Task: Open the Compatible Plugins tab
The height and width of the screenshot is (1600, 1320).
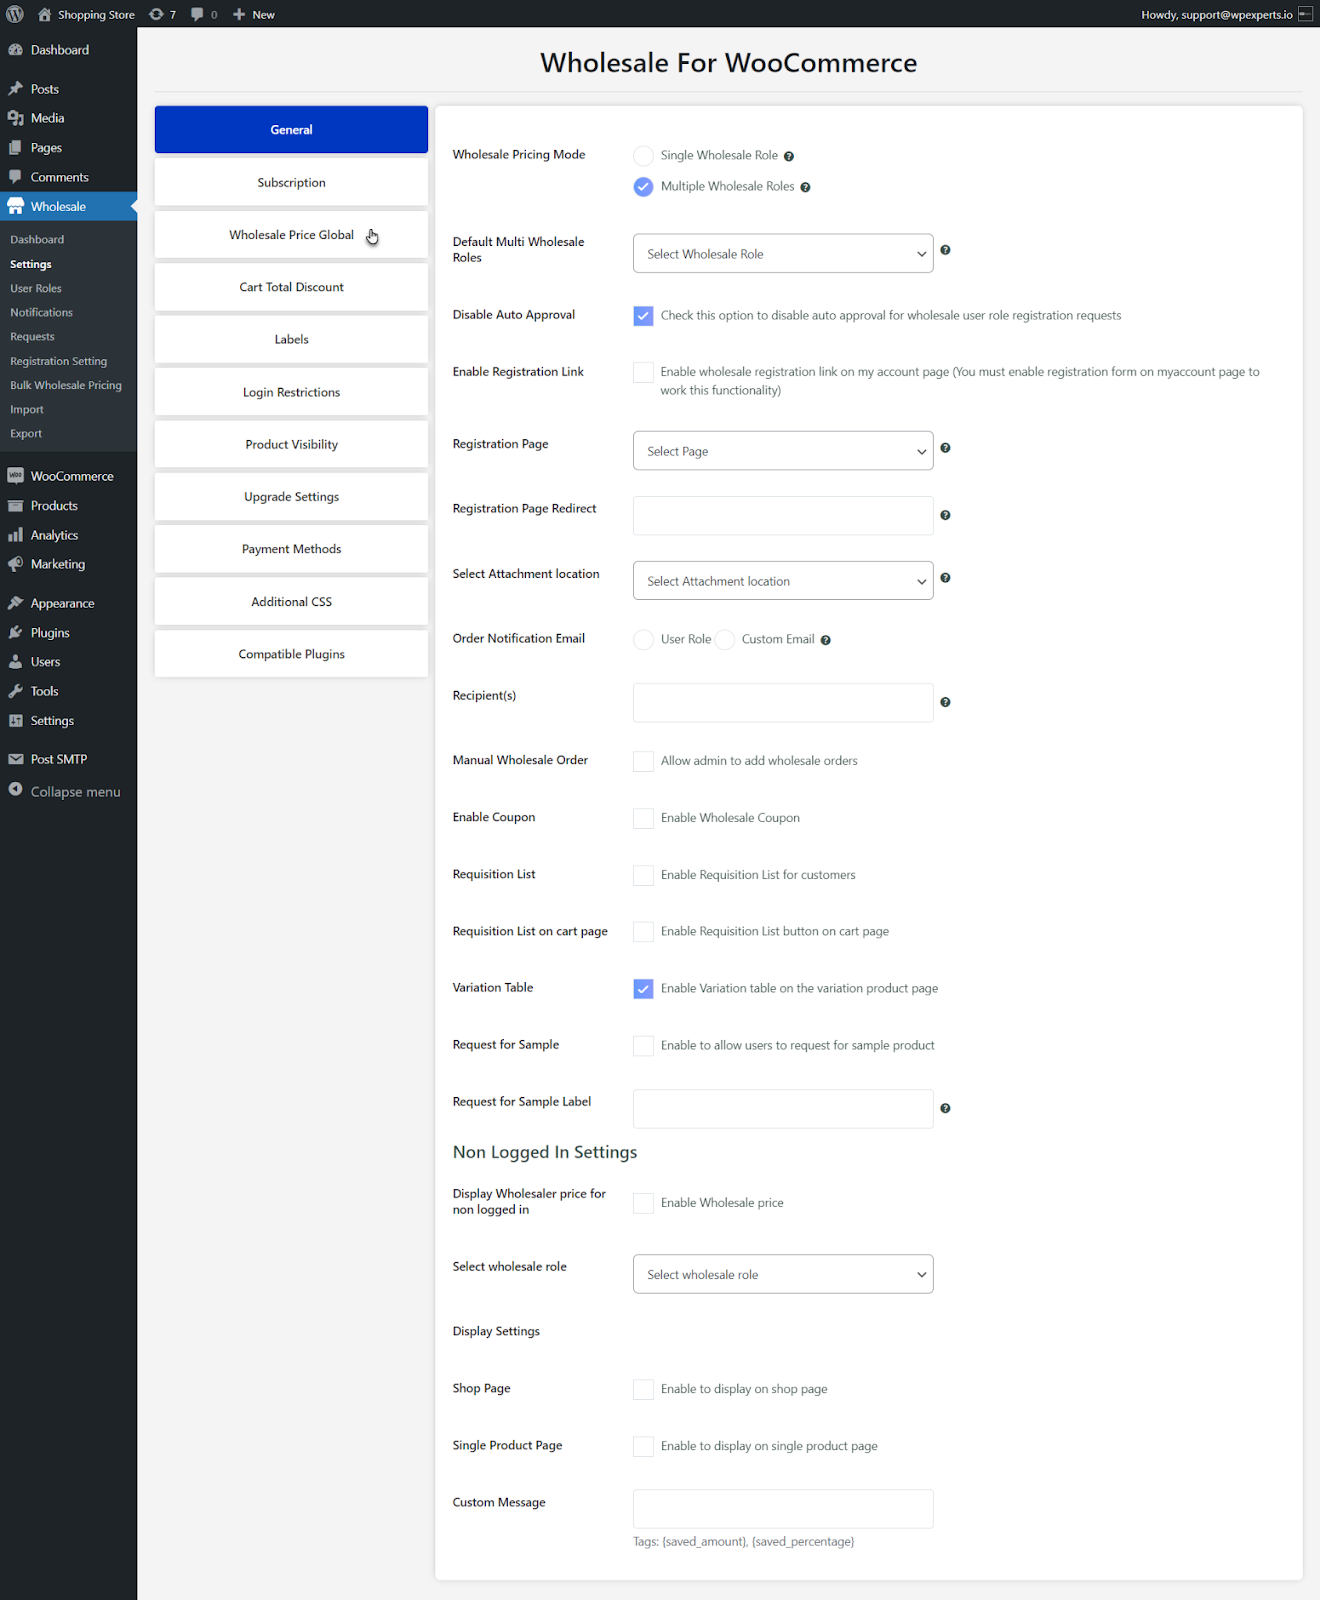Action: click(291, 654)
